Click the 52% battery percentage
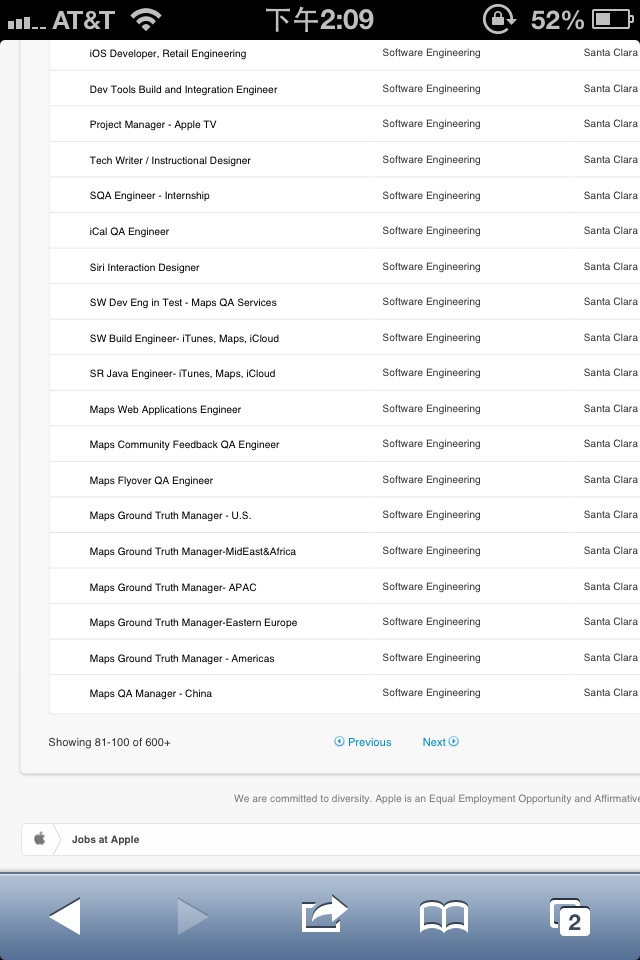The image size is (640, 960). coord(557,20)
